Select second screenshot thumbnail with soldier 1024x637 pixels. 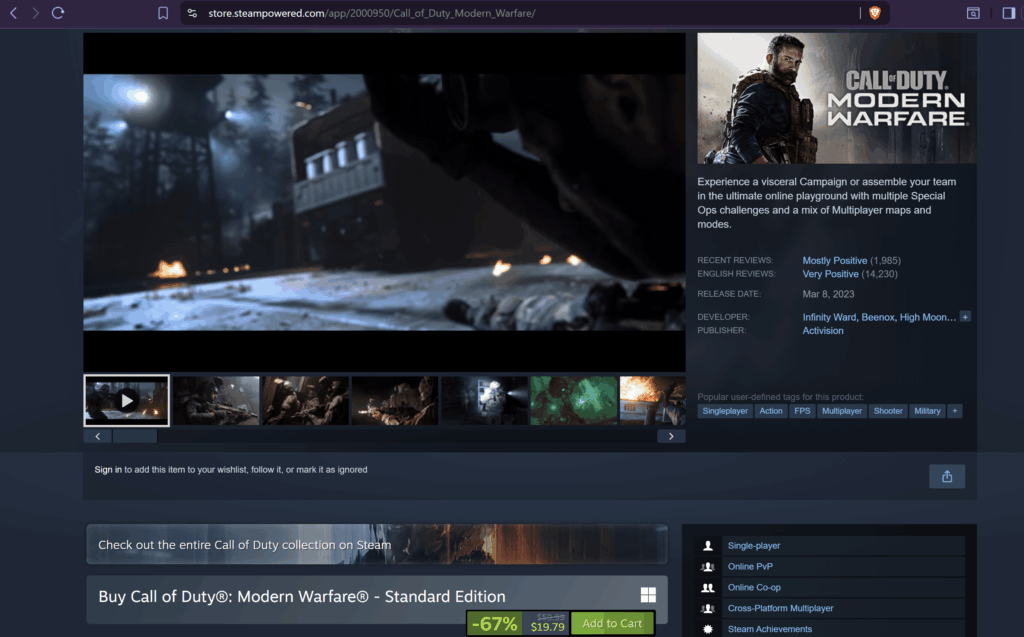pos(216,400)
